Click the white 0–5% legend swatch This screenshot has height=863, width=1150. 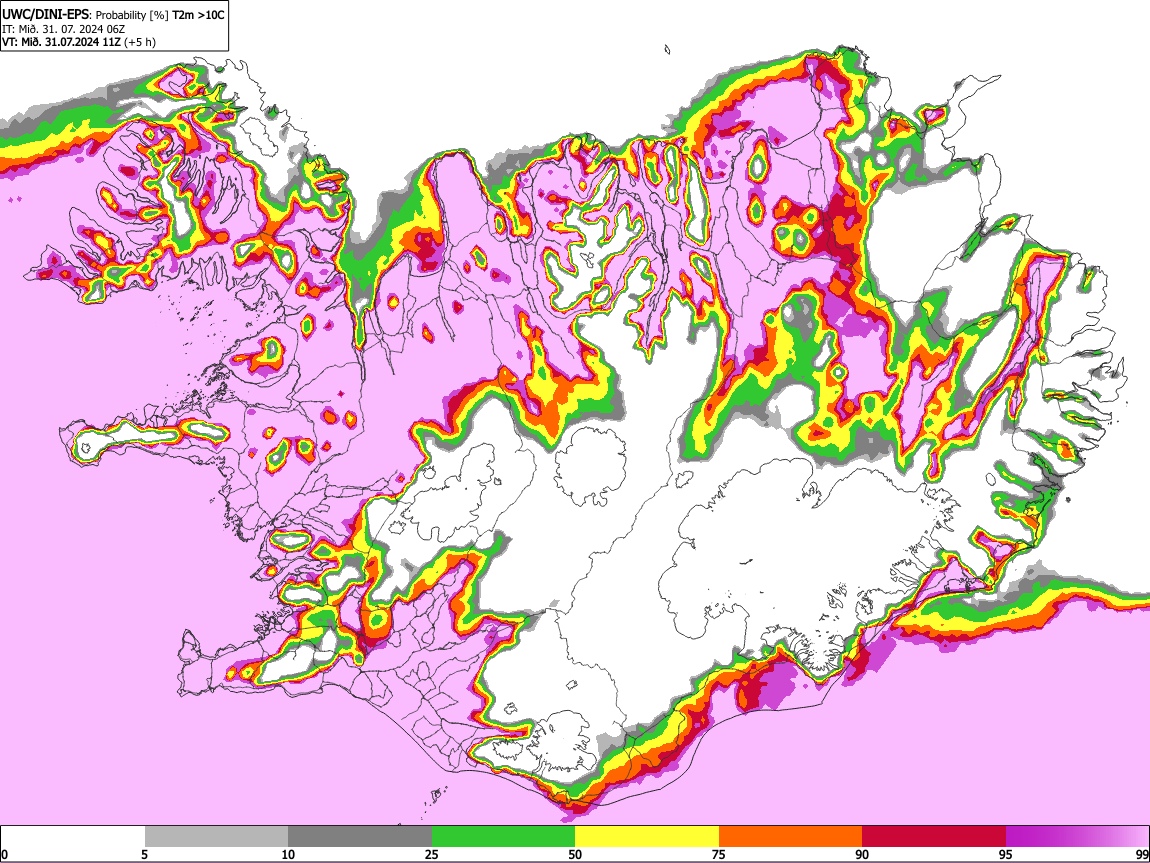coord(73,836)
